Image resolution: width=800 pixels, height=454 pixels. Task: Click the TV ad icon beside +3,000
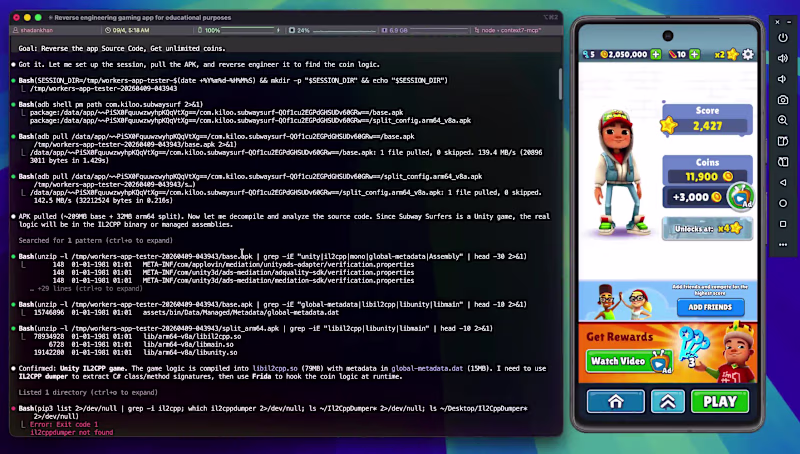(741, 196)
